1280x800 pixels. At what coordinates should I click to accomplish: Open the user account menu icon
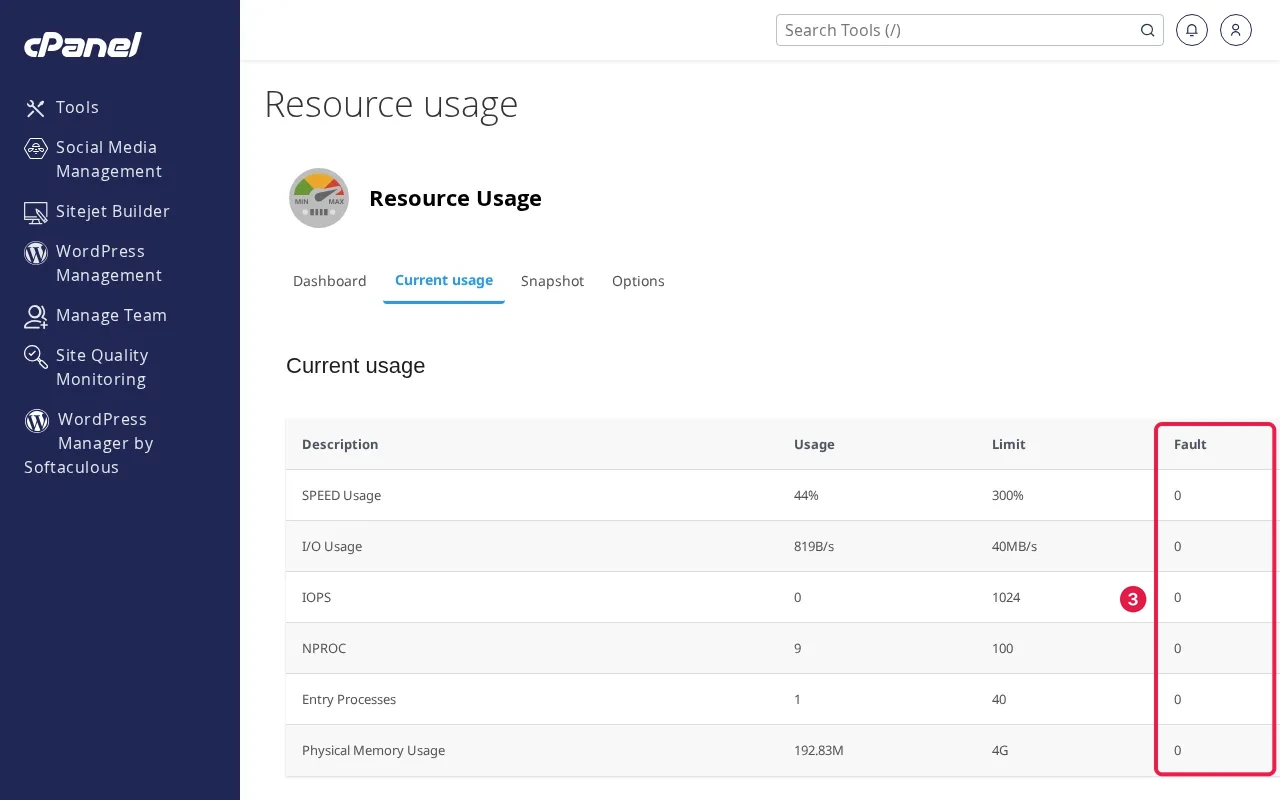[1236, 30]
